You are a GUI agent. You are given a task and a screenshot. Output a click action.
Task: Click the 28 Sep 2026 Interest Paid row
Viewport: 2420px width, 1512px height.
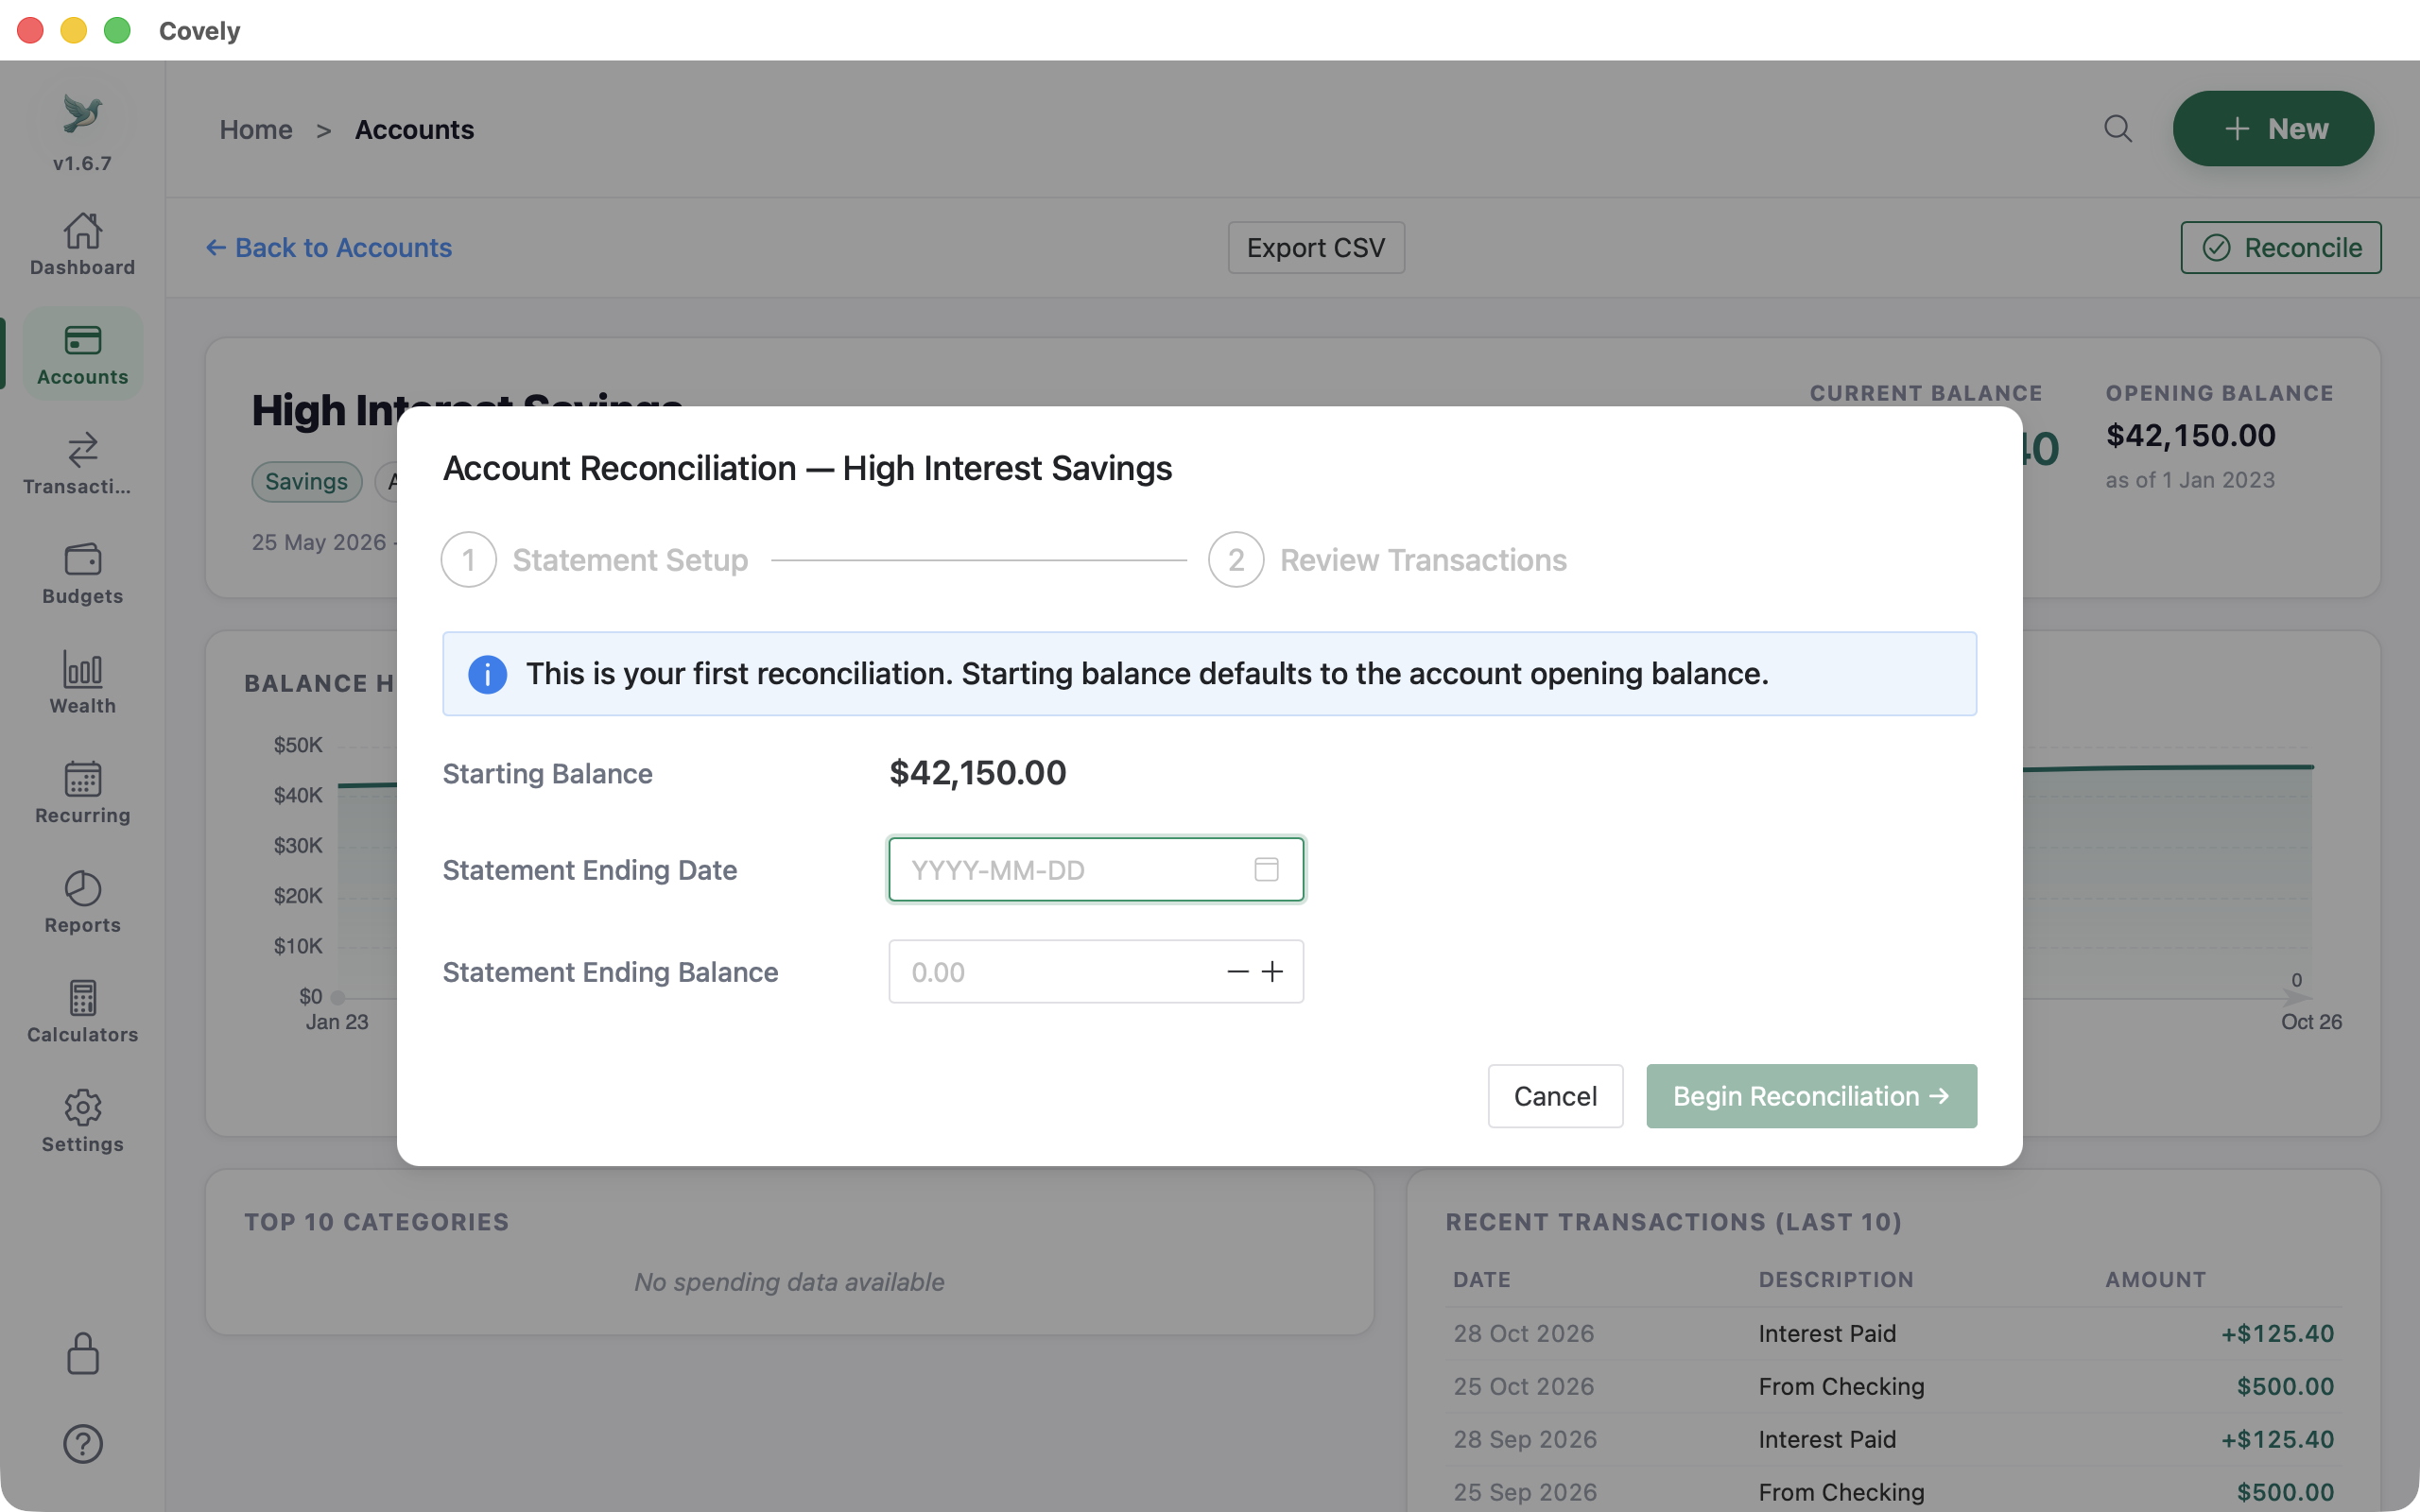tap(1893, 1439)
